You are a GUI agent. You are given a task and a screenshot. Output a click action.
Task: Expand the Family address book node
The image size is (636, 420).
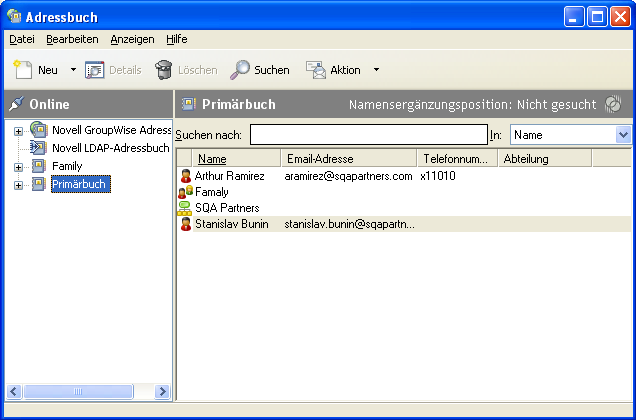18,167
